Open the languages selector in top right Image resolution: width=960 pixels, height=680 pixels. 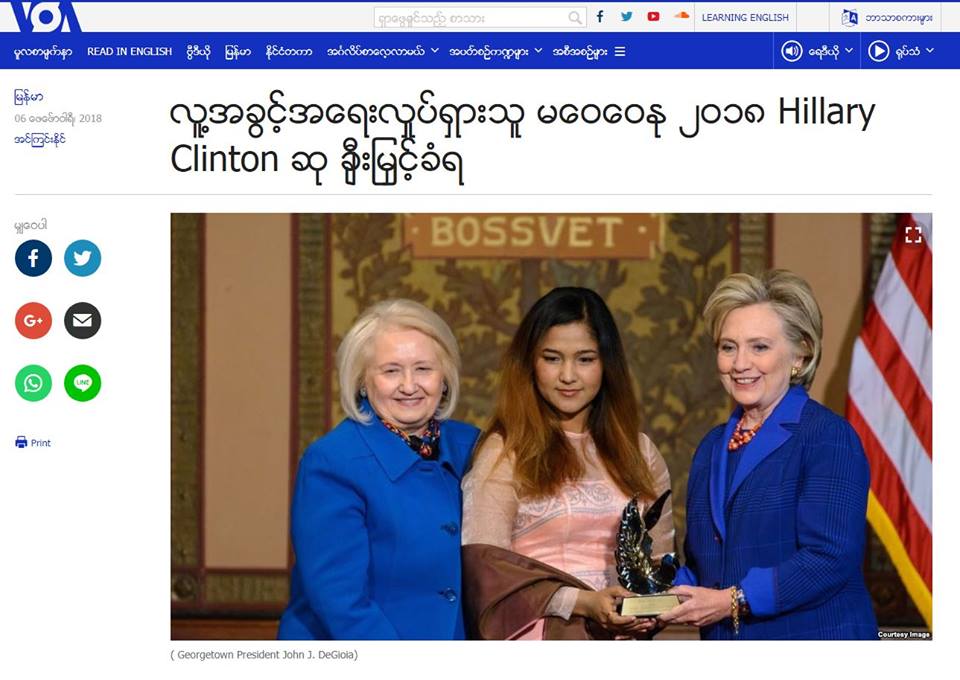click(887, 18)
